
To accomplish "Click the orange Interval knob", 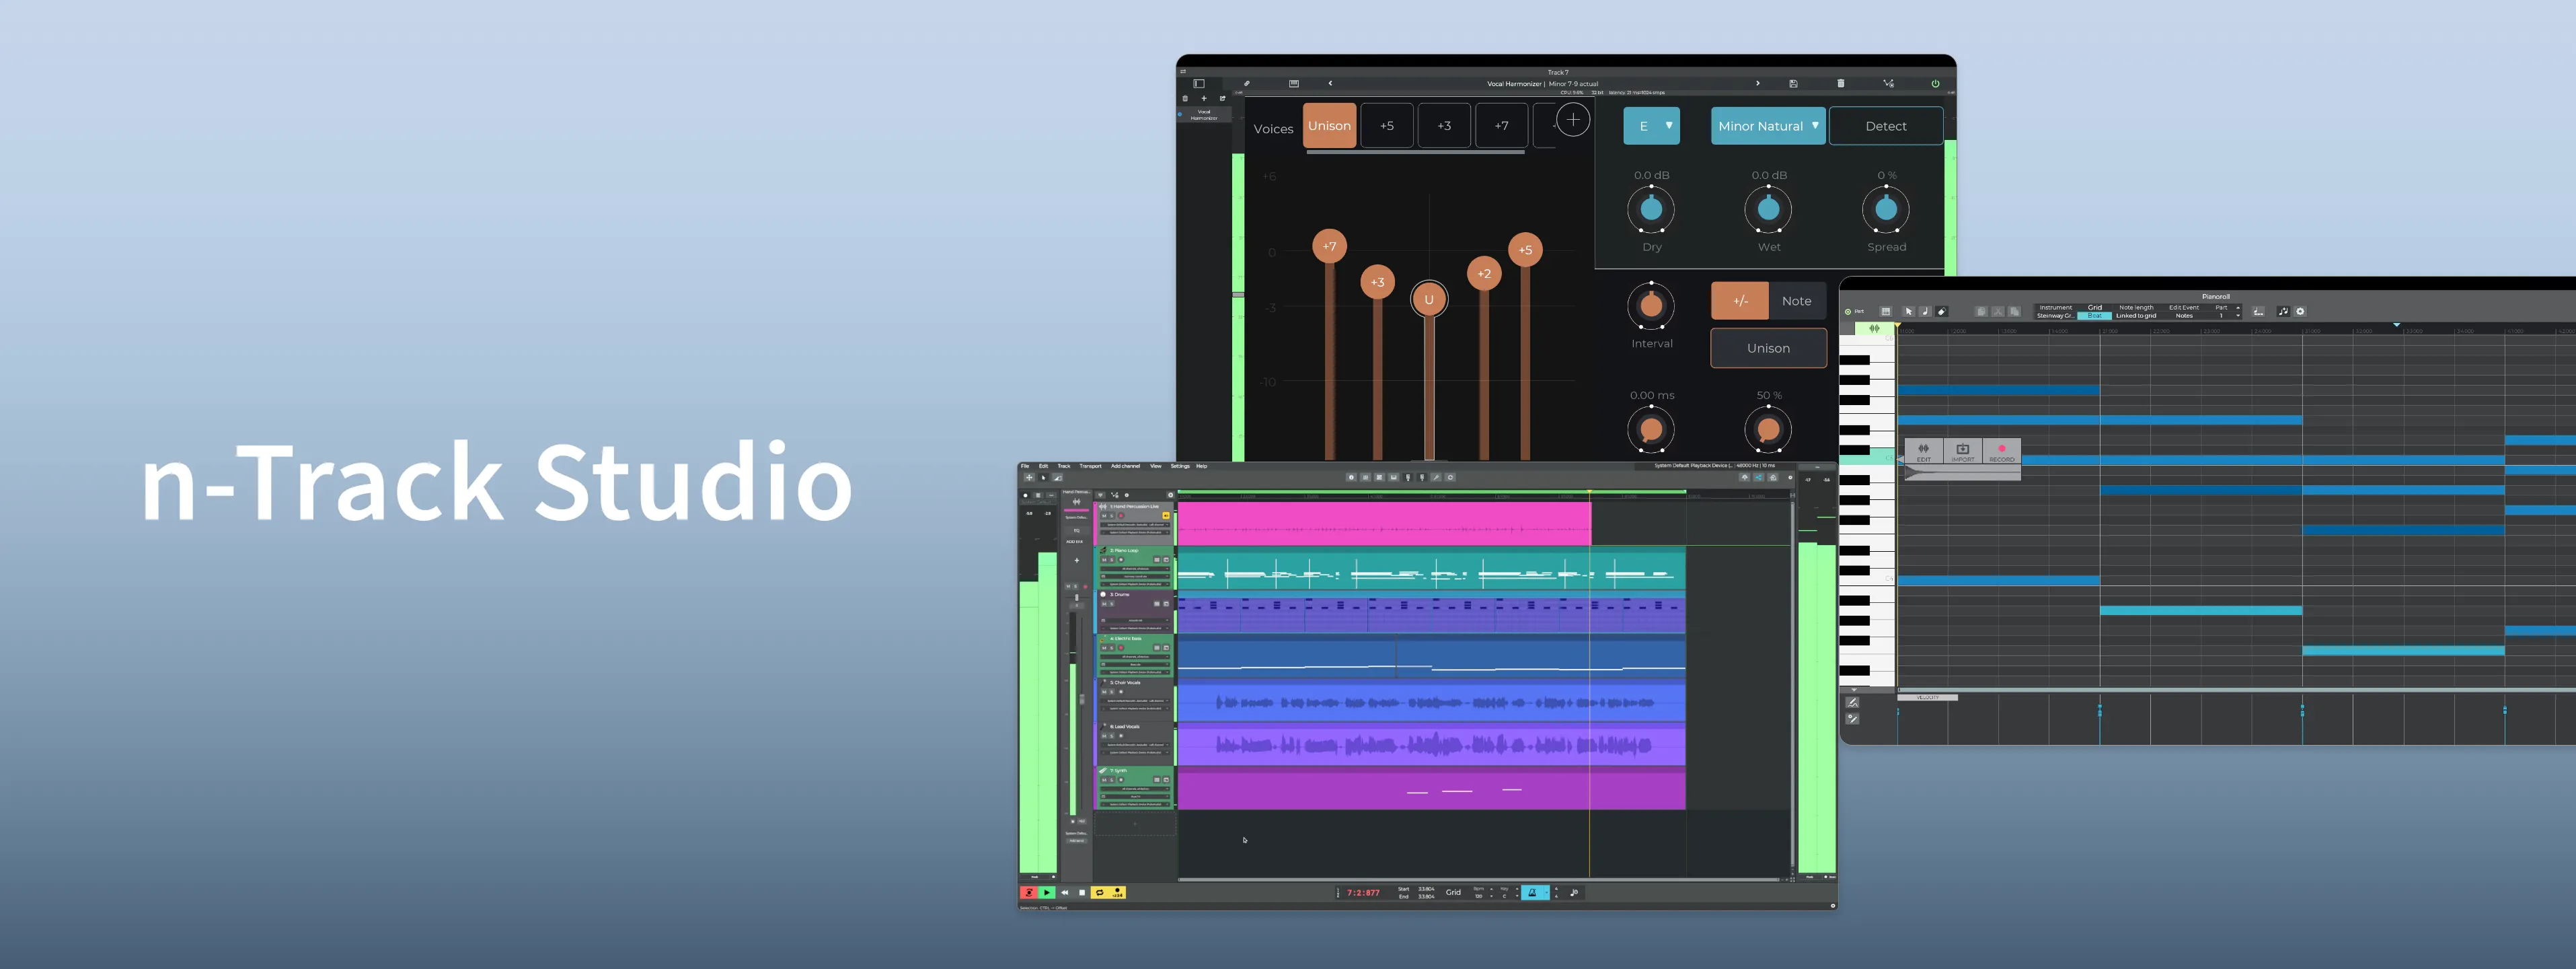I will (x=1651, y=305).
